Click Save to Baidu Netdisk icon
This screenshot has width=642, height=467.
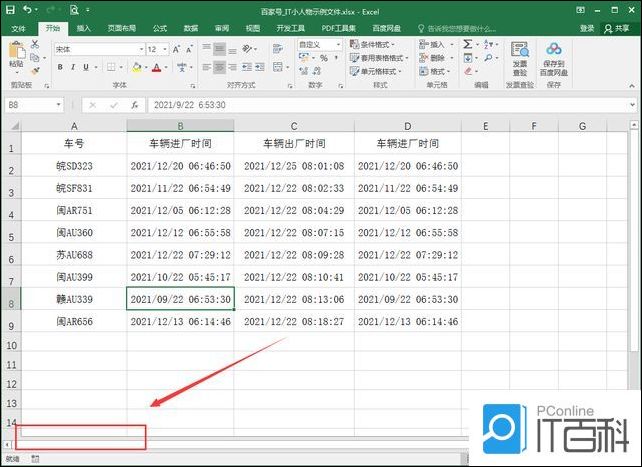[554, 59]
